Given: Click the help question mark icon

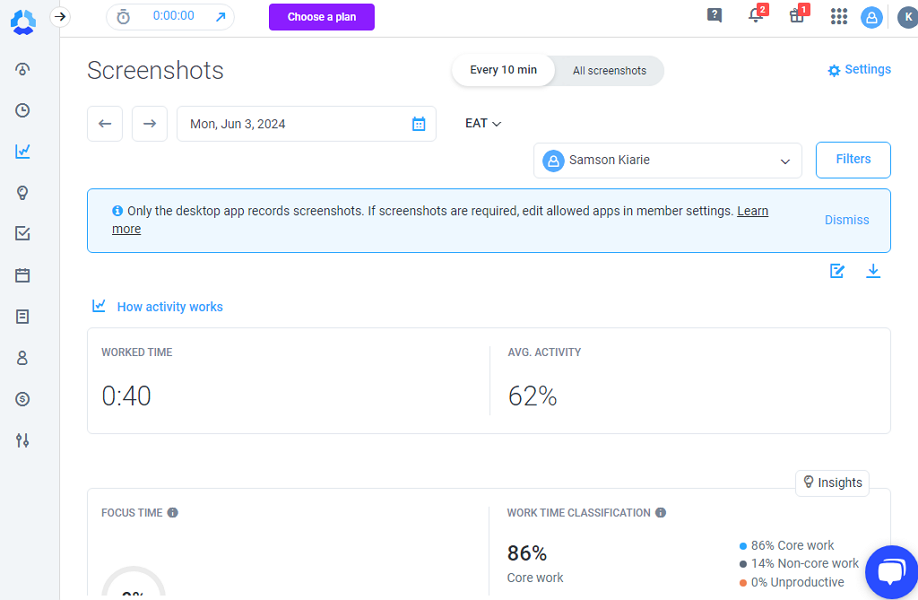Looking at the screenshot, I should [714, 16].
